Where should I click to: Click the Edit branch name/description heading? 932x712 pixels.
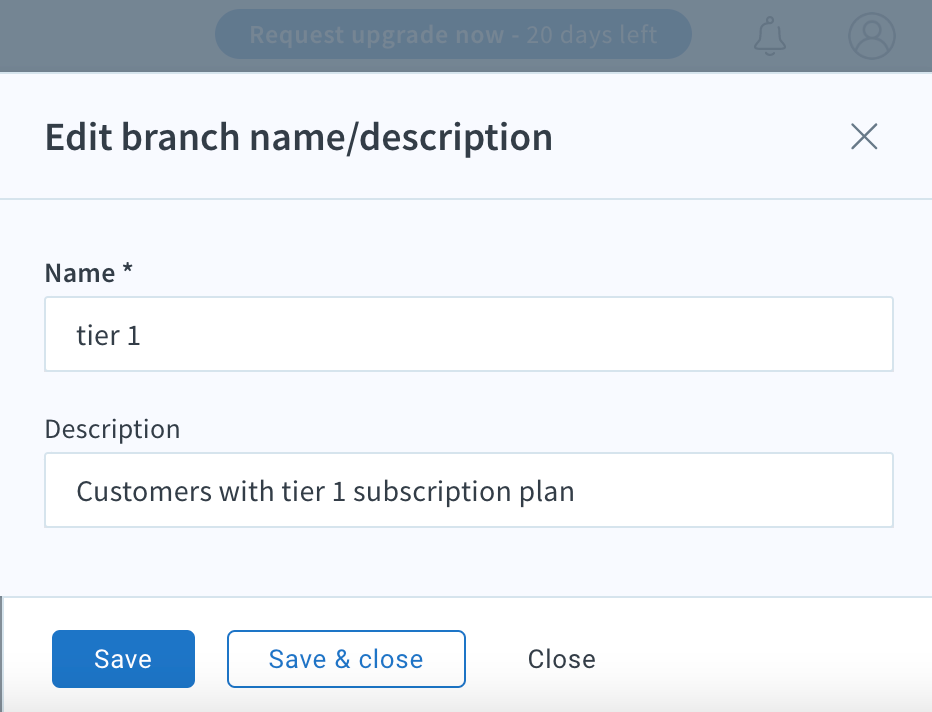tap(299, 137)
